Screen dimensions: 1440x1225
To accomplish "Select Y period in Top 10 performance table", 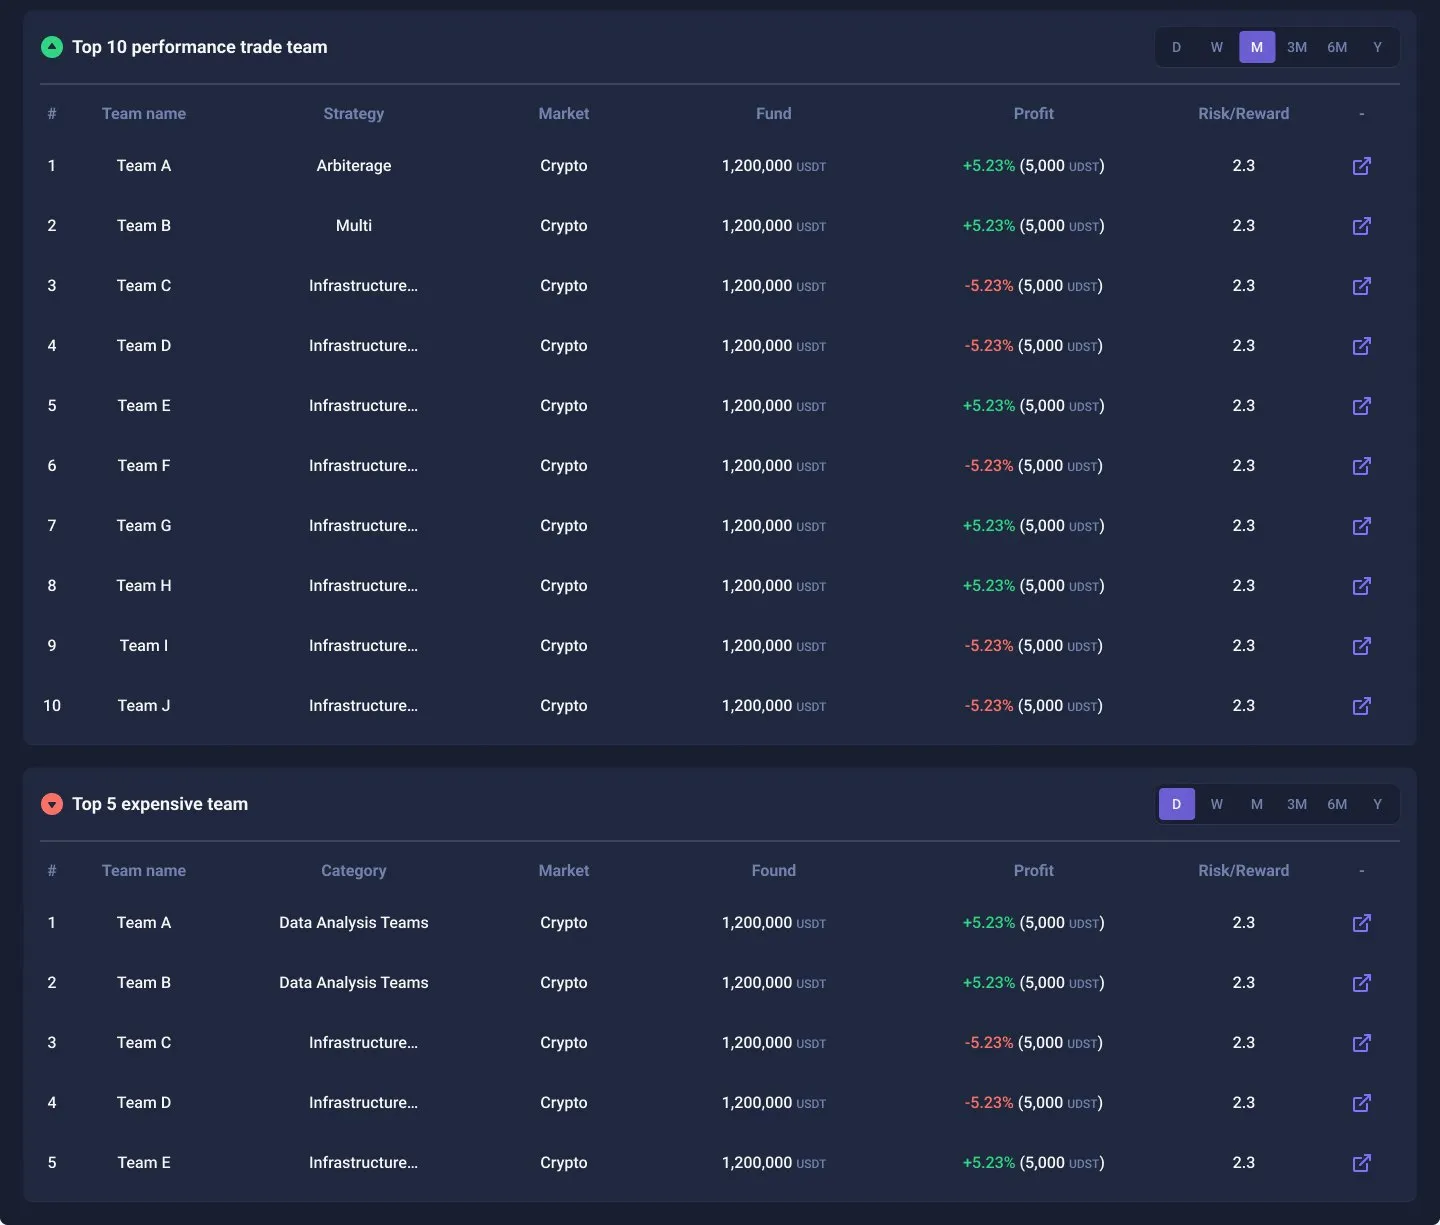I will coord(1377,47).
